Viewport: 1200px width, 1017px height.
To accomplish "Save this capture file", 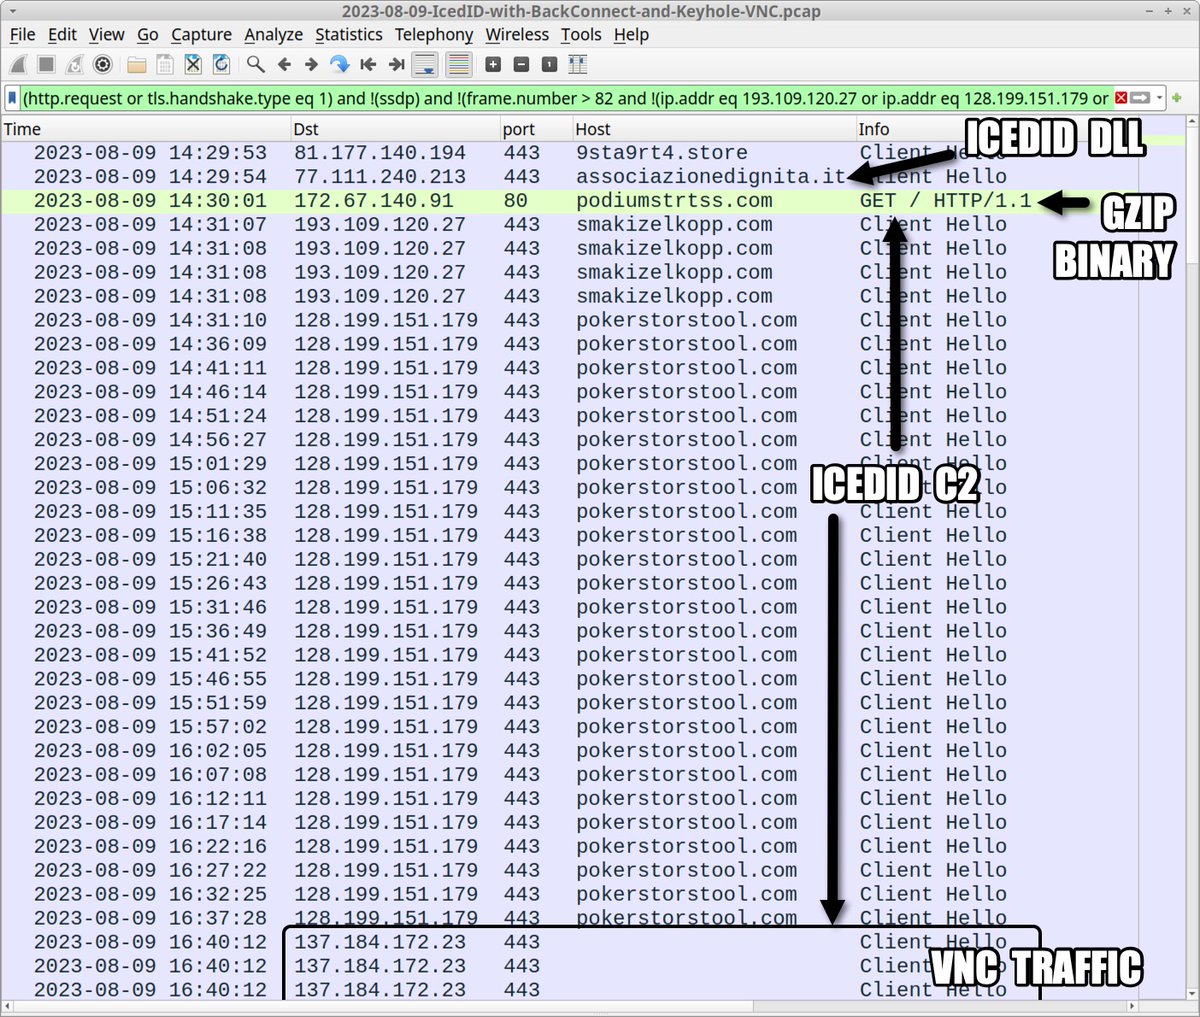I will (x=165, y=65).
